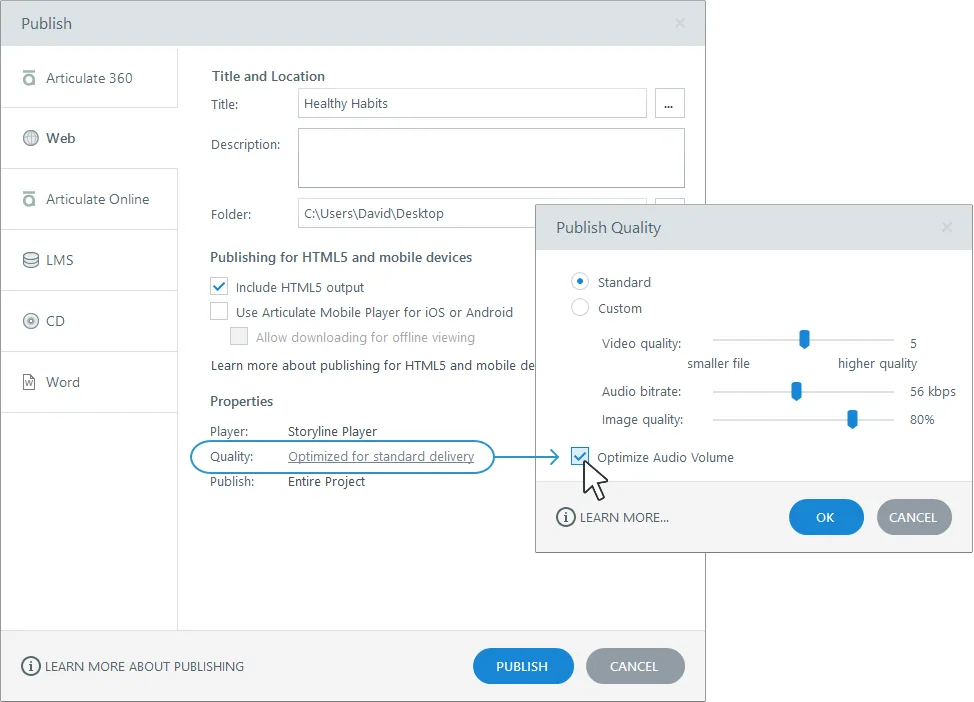974x702 pixels.
Task: Click the Description text box
Action: click(x=491, y=158)
